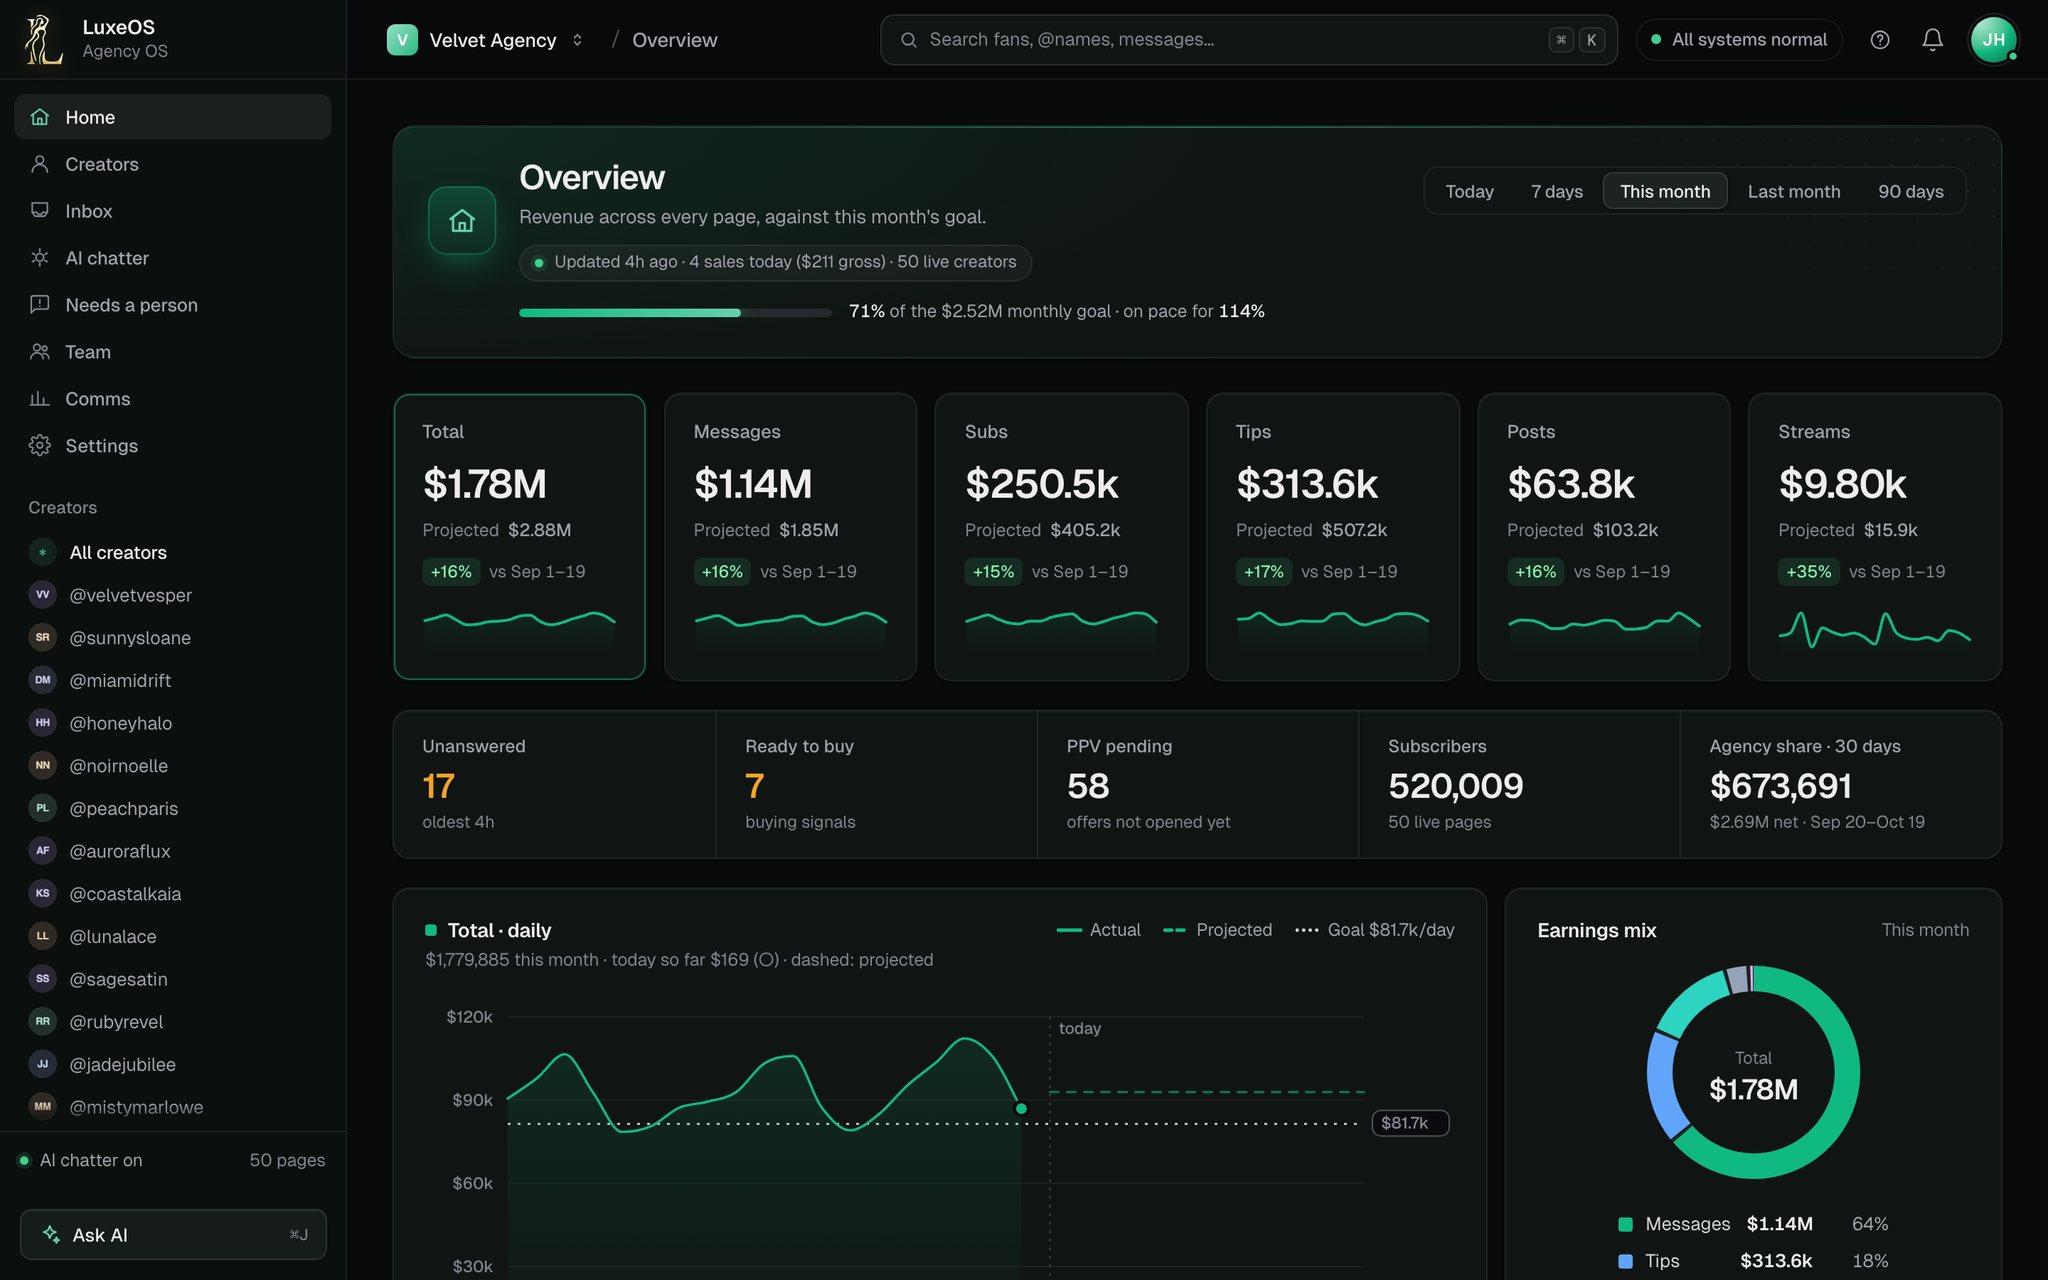Click the Velvet Agency V badge

402,40
